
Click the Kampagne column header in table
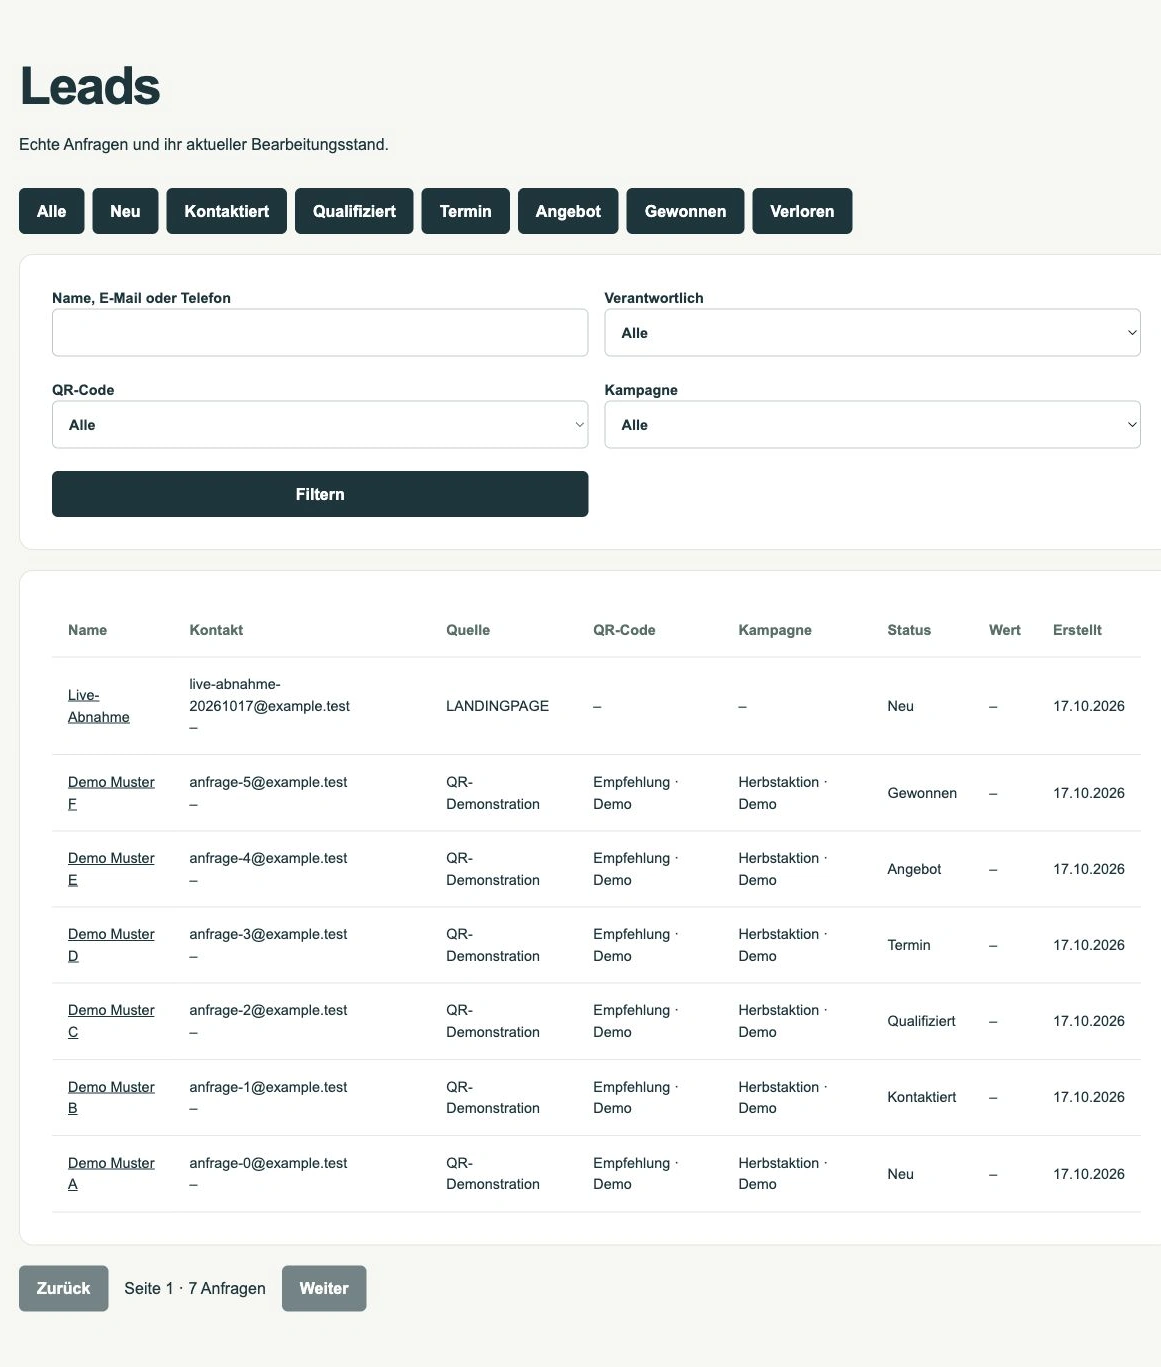coord(775,630)
